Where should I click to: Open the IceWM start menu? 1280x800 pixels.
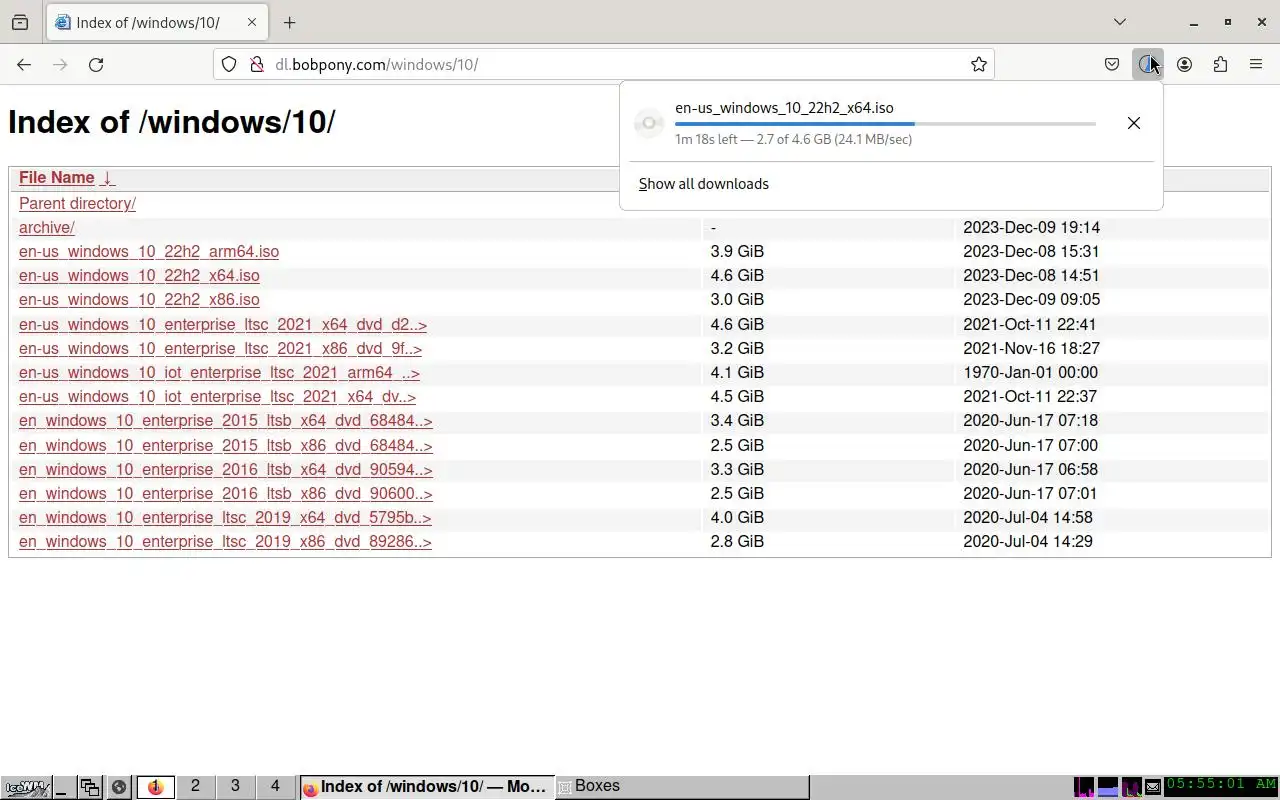pyautogui.click(x=24, y=787)
